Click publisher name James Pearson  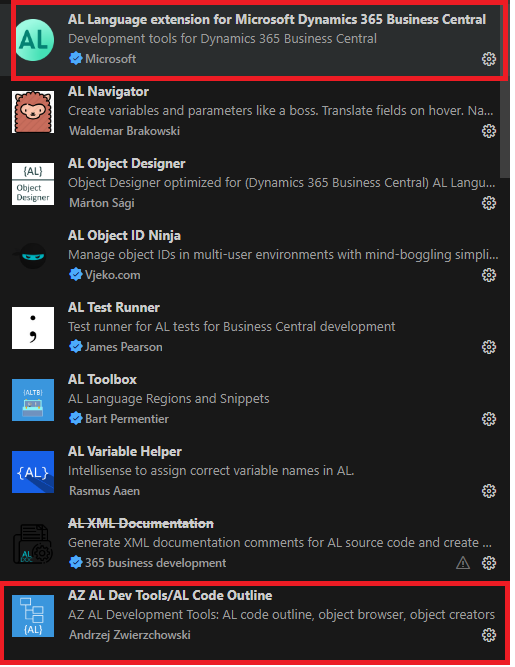pos(124,347)
